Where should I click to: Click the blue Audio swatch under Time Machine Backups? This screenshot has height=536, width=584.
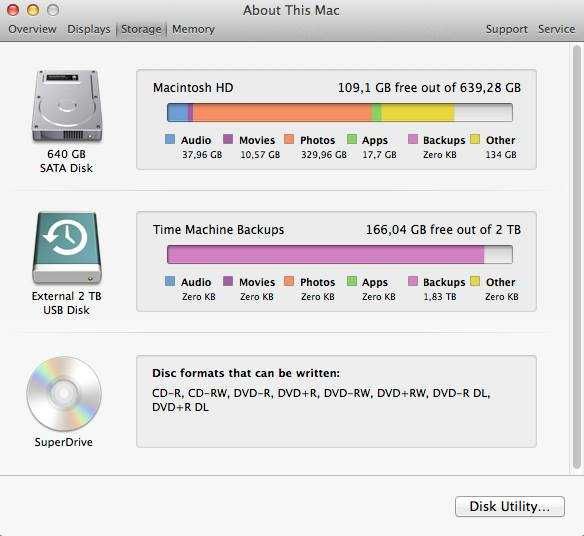[x=170, y=281]
